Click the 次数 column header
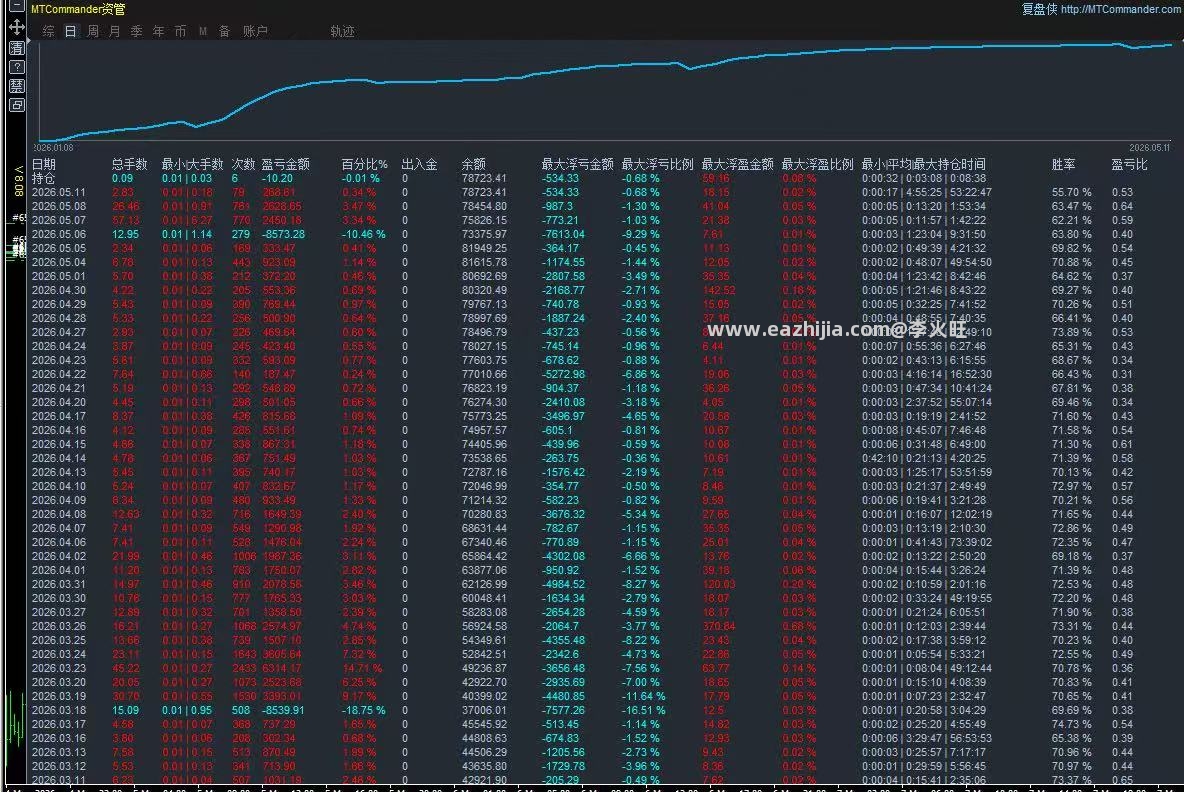Viewport: 1184px width, 792px height. coord(243,164)
